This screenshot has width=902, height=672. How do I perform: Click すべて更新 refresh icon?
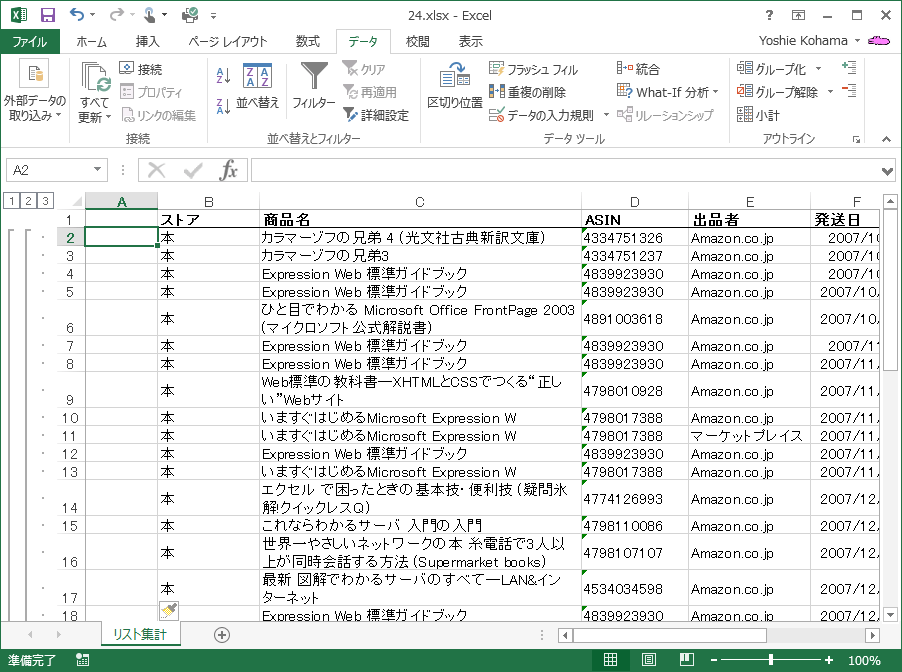(95, 78)
